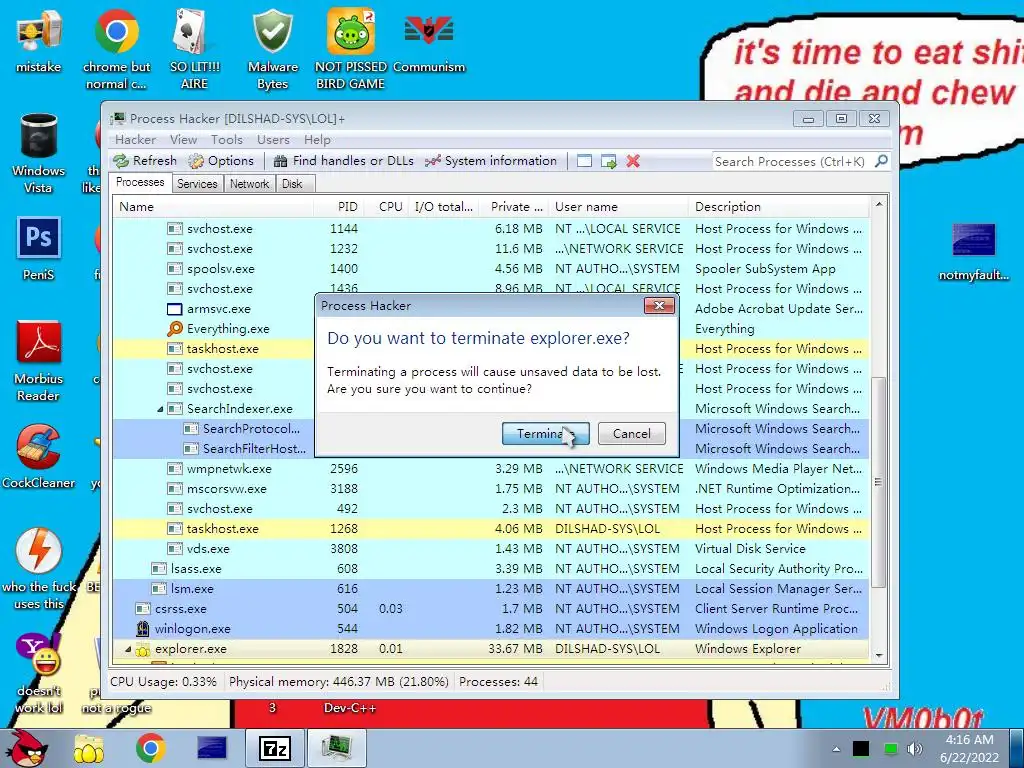The image size is (1024, 768).
Task: Select the vds.exe process row
Action: click(491, 549)
